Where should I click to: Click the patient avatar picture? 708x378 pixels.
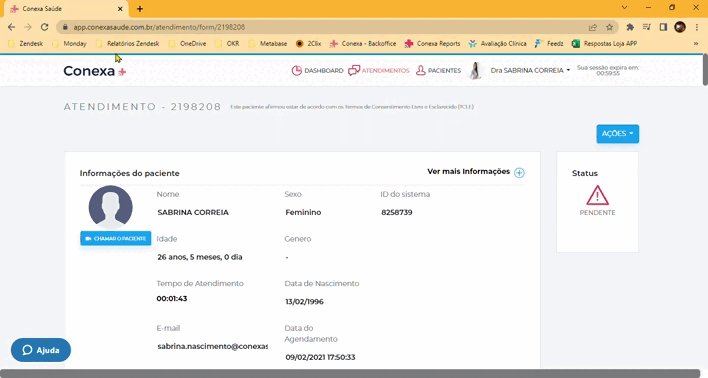pyautogui.click(x=111, y=206)
